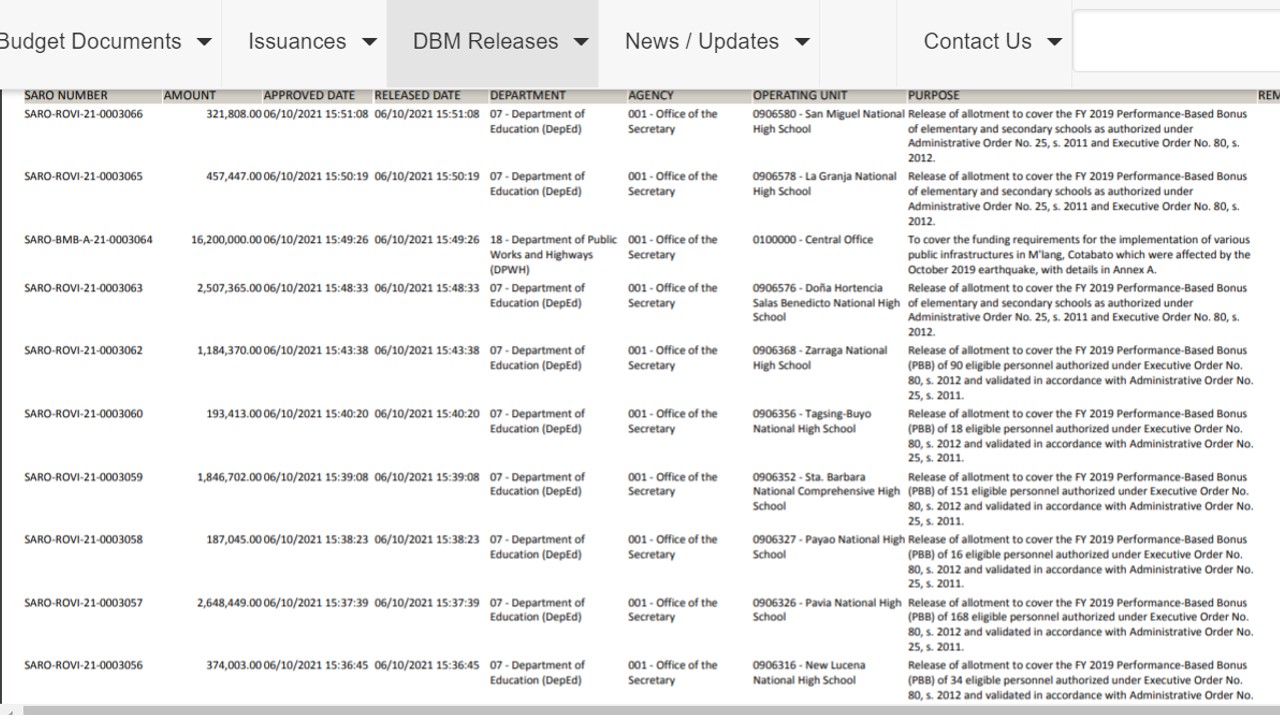1280x720 pixels.
Task: Click Department of Public Works and Highways cell
Action: coord(553,255)
